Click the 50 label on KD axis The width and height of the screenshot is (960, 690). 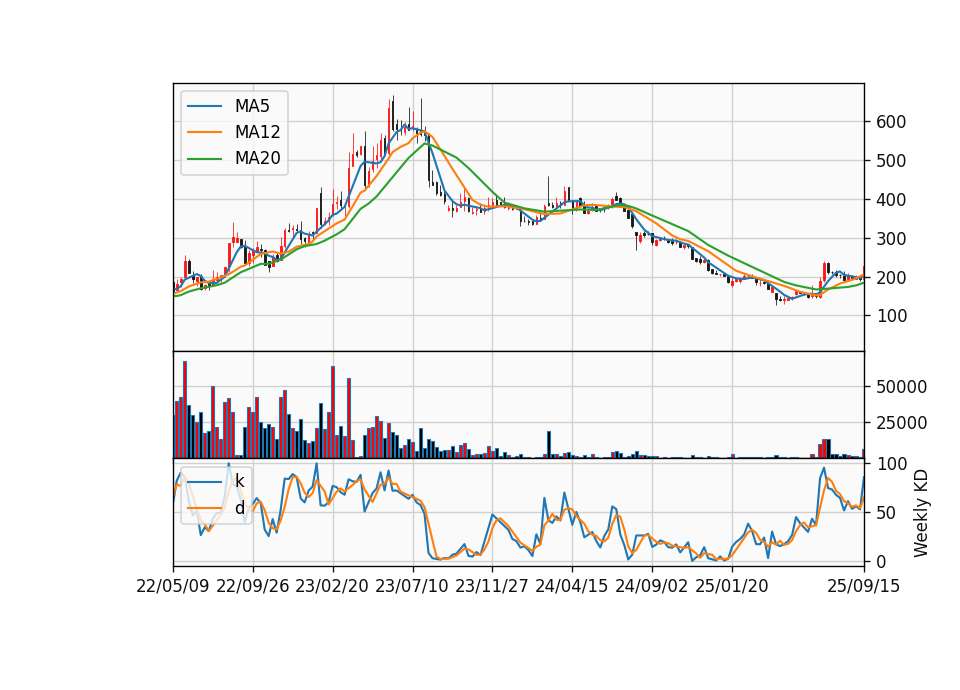[886, 513]
